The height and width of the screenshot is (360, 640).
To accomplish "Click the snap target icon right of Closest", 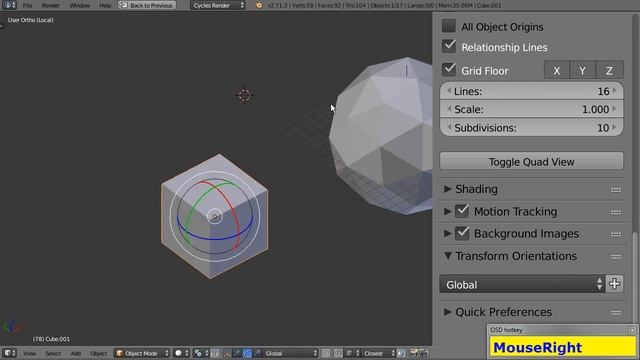I will pos(402,353).
